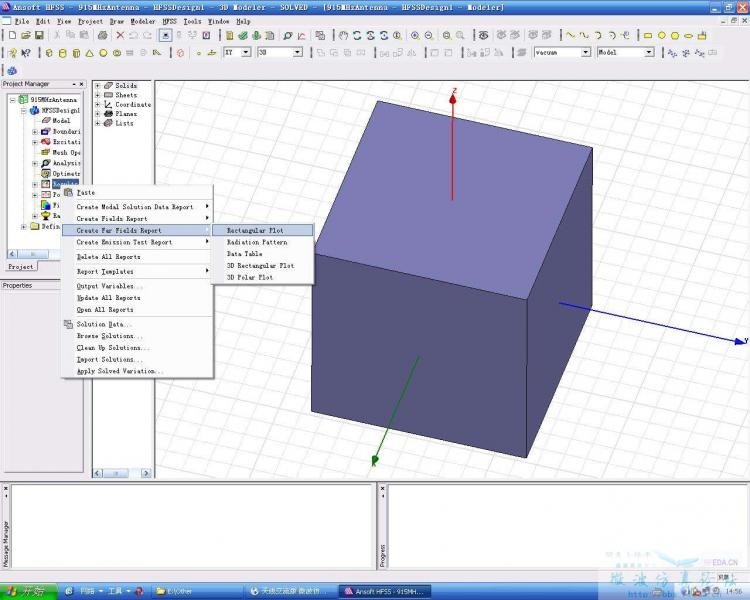
Task: Switch to the Project tab
Action: [x=21, y=267]
